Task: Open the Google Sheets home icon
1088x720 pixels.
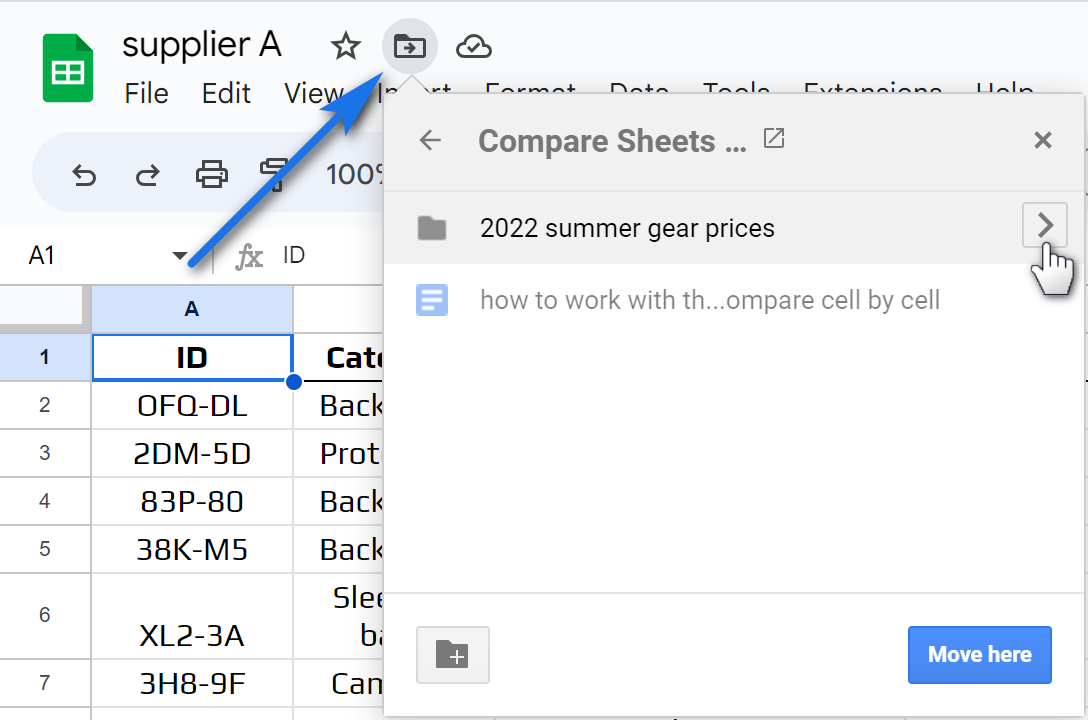Action: pos(68,67)
